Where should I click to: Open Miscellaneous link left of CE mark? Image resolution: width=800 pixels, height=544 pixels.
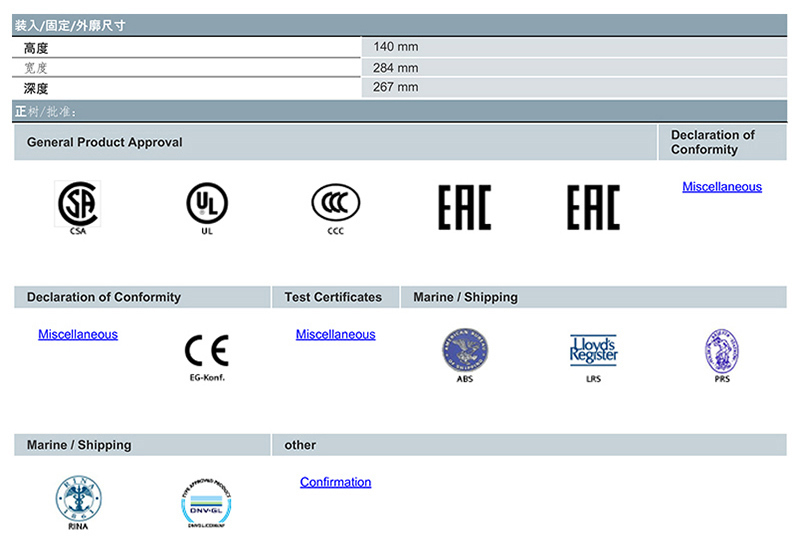(78, 334)
